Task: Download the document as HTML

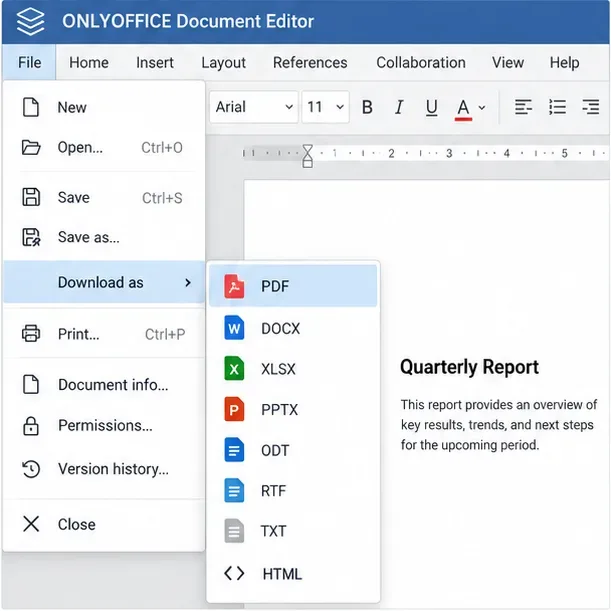Action: coord(293,574)
